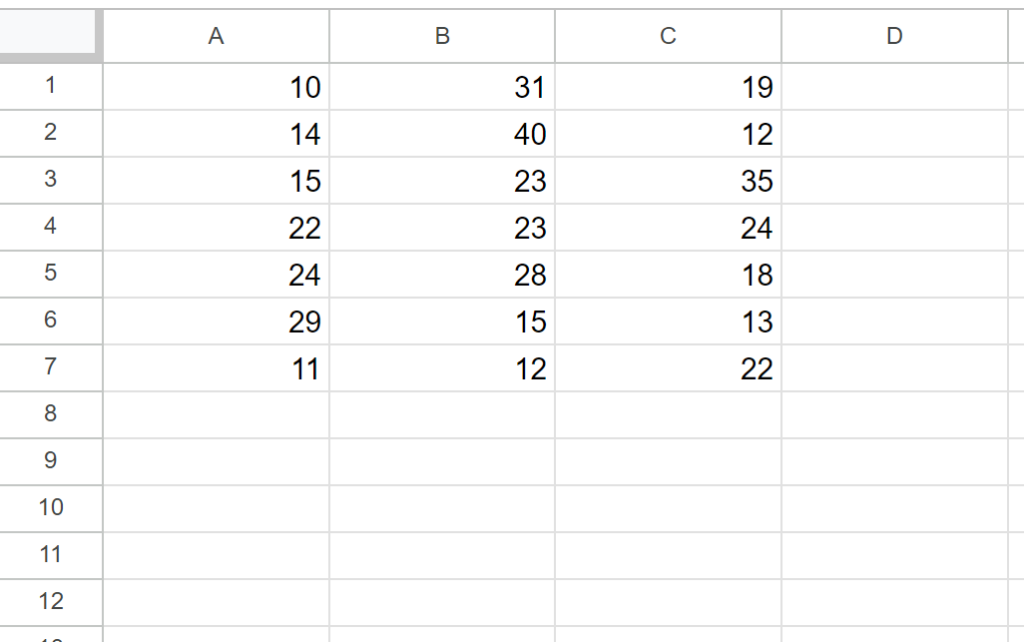Select row header 1
Image resolution: width=1024 pixels, height=642 pixels.
(51, 87)
